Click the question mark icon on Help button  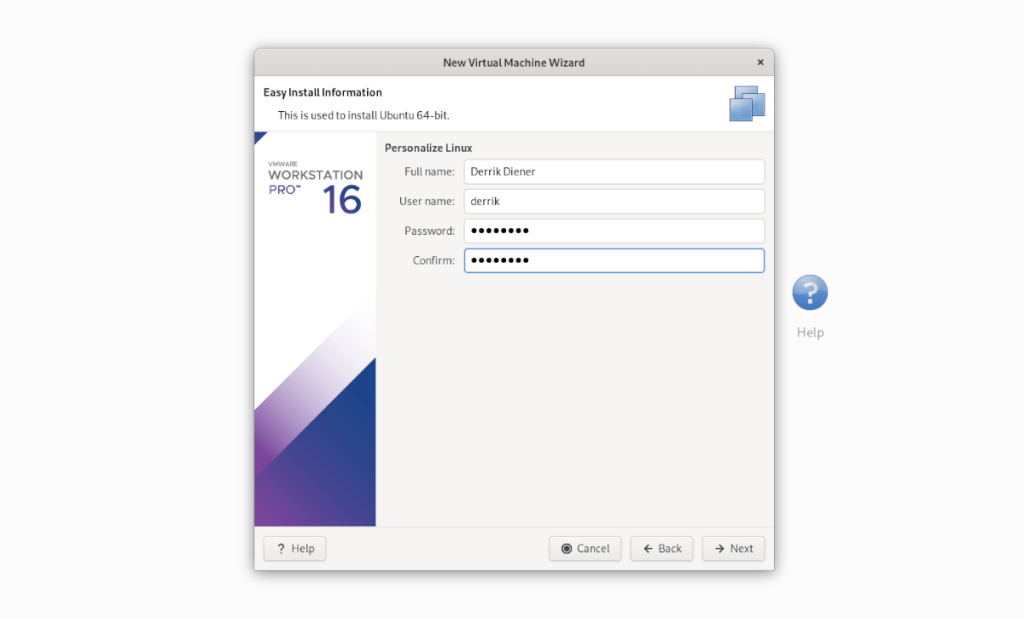tap(281, 548)
